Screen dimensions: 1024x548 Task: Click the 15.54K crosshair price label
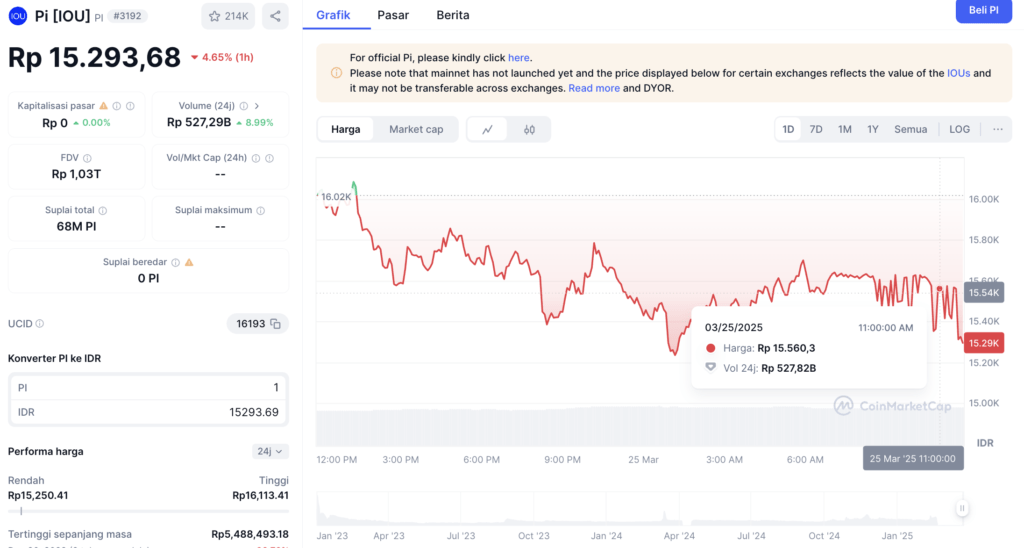point(984,293)
